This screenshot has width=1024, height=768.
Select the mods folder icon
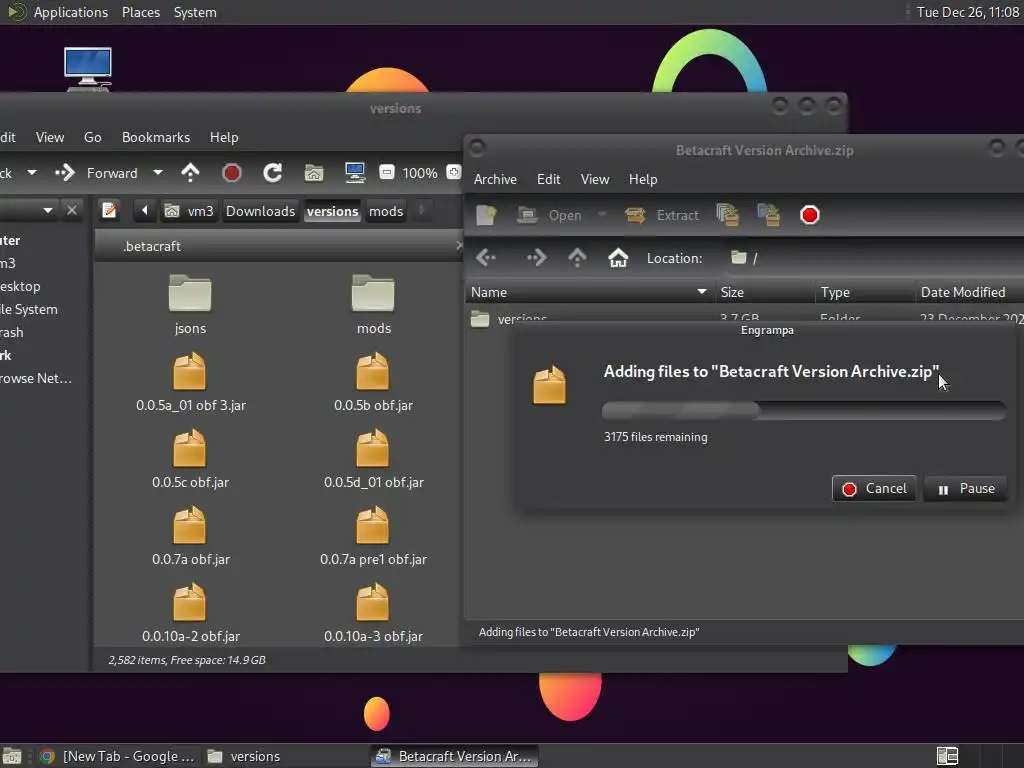374,305
